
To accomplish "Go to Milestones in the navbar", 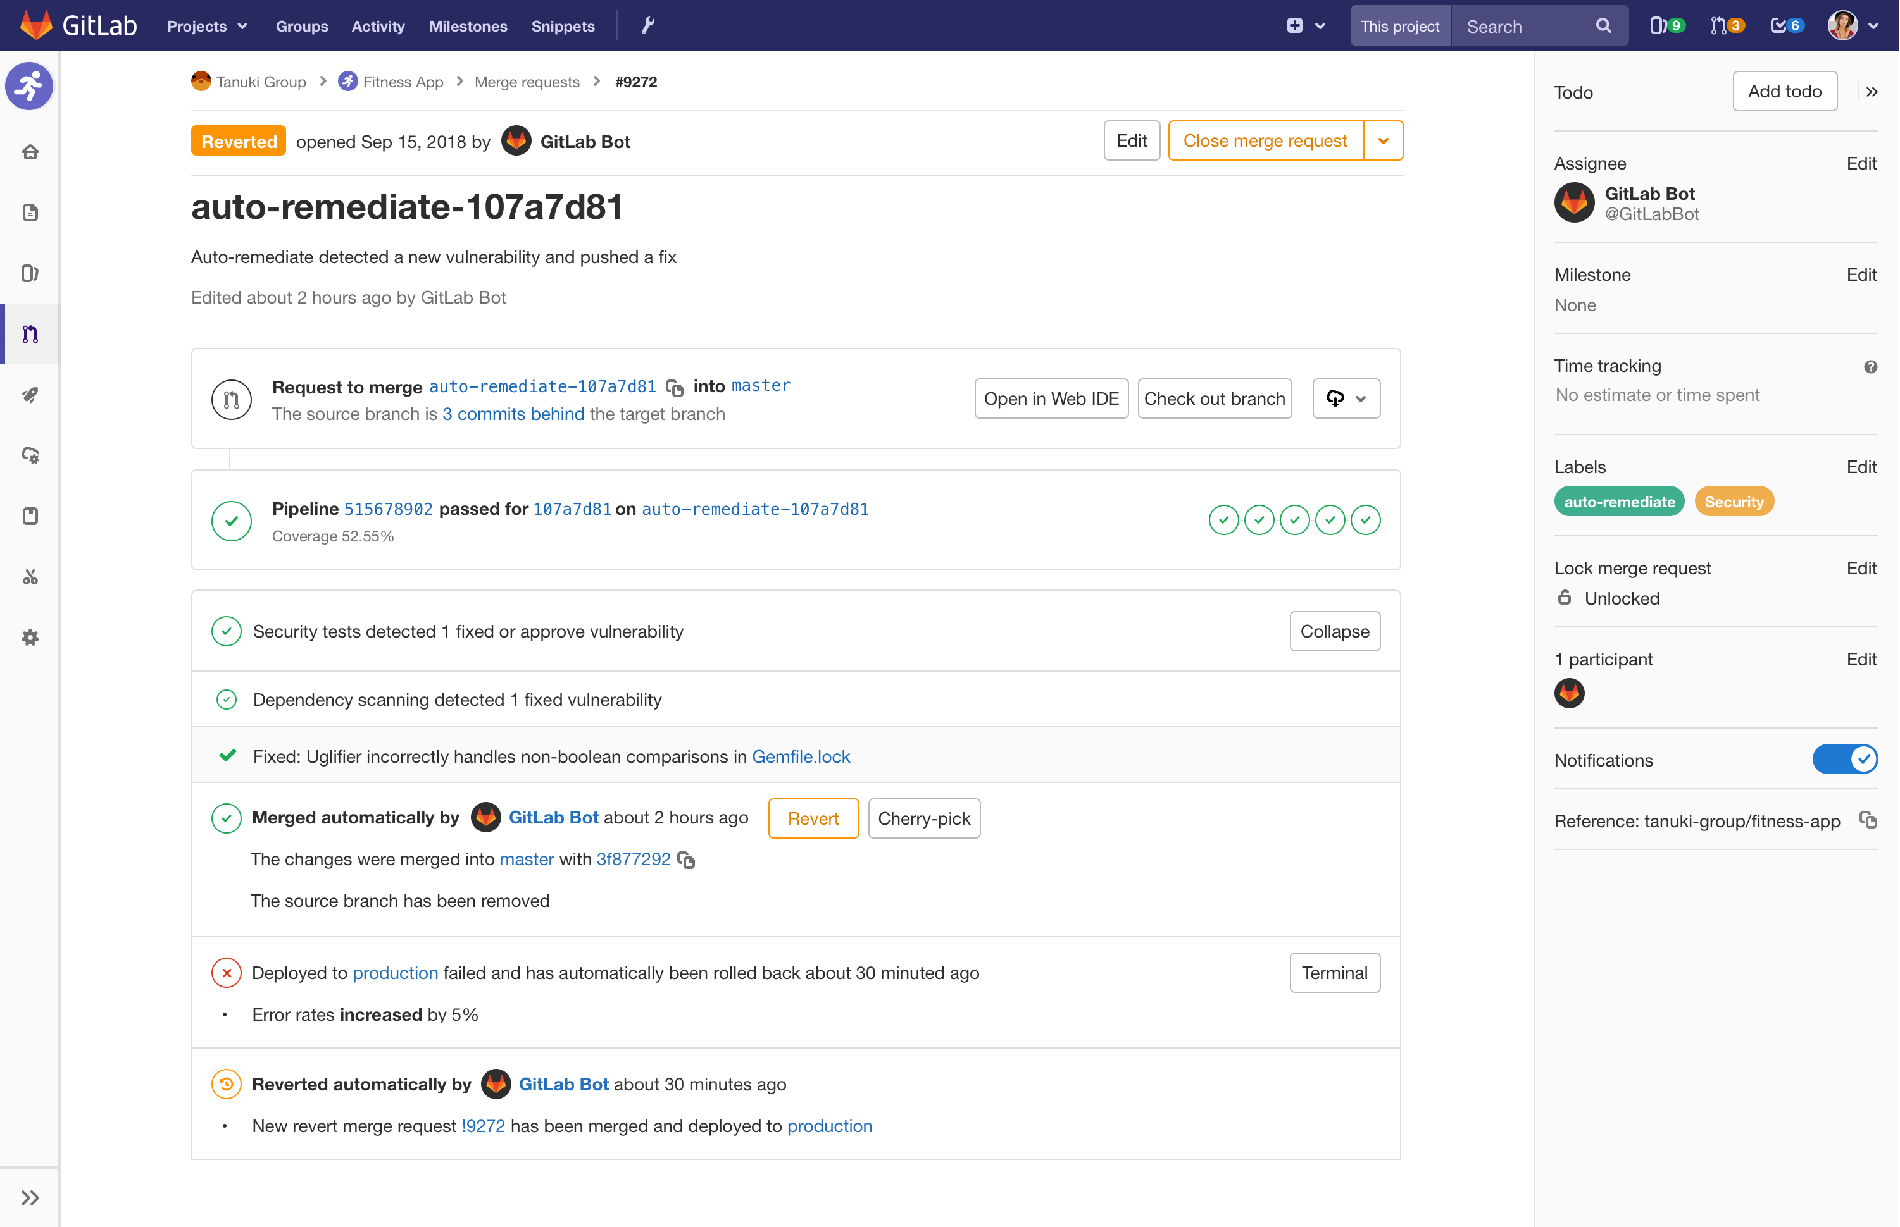I will click(x=468, y=26).
